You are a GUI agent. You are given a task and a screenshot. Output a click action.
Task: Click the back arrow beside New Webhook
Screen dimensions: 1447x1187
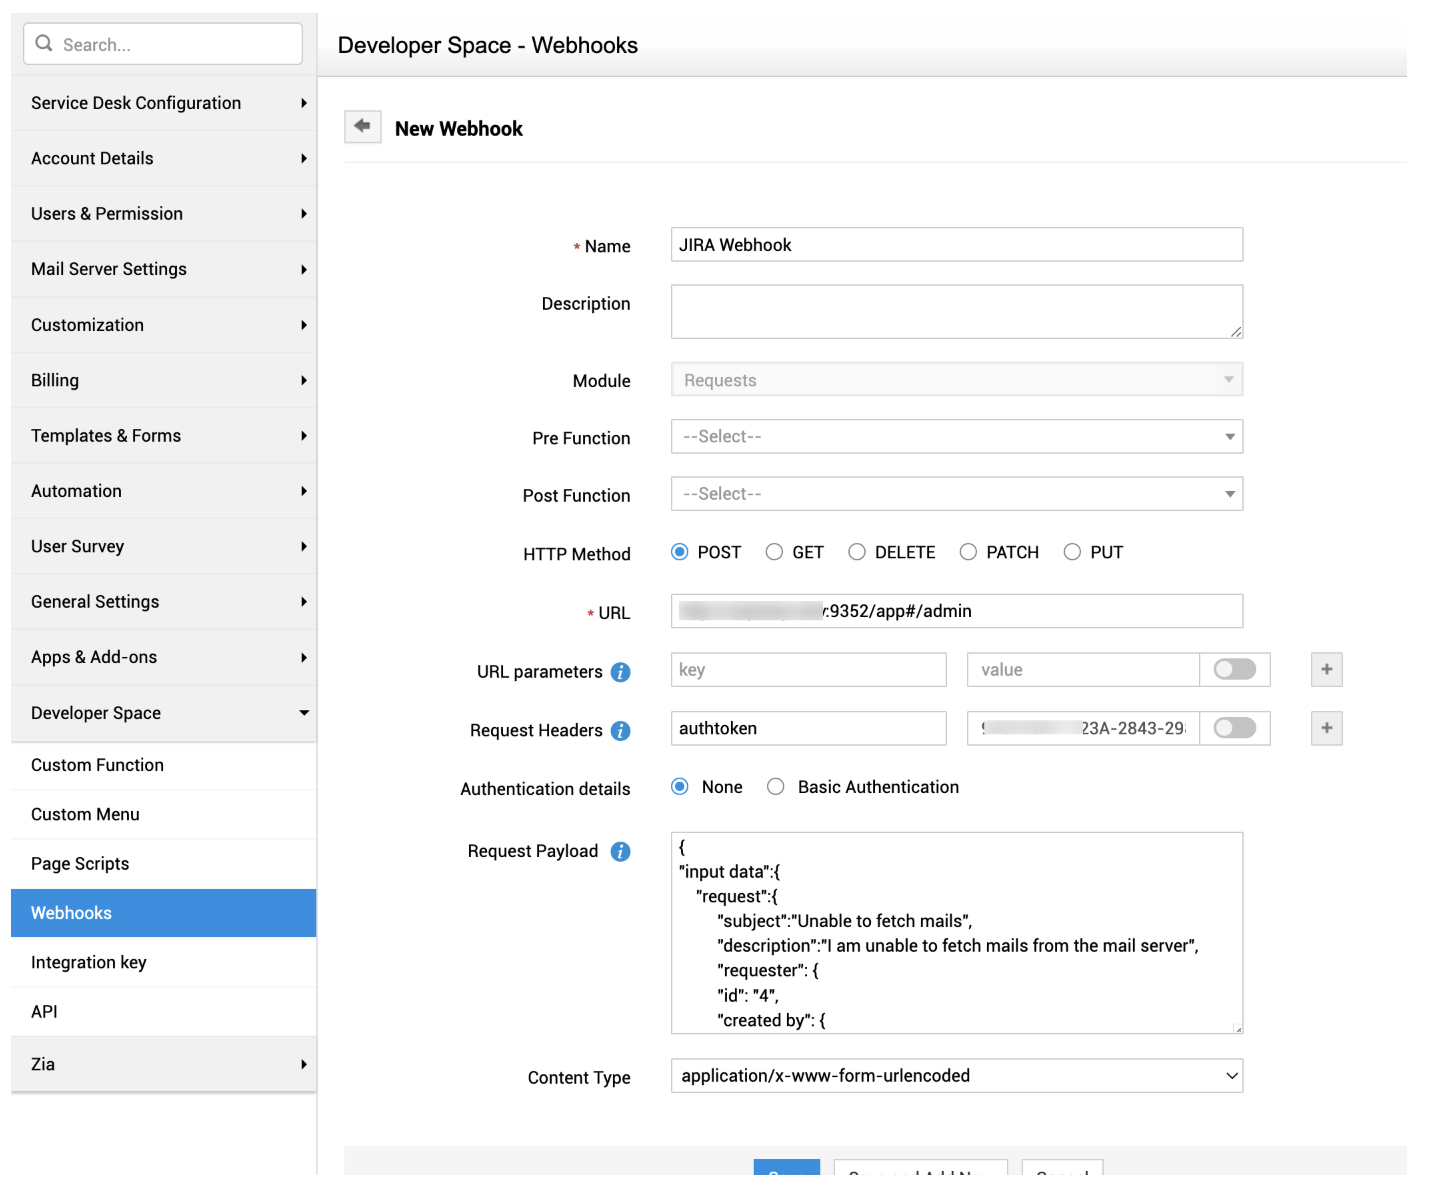click(x=362, y=126)
